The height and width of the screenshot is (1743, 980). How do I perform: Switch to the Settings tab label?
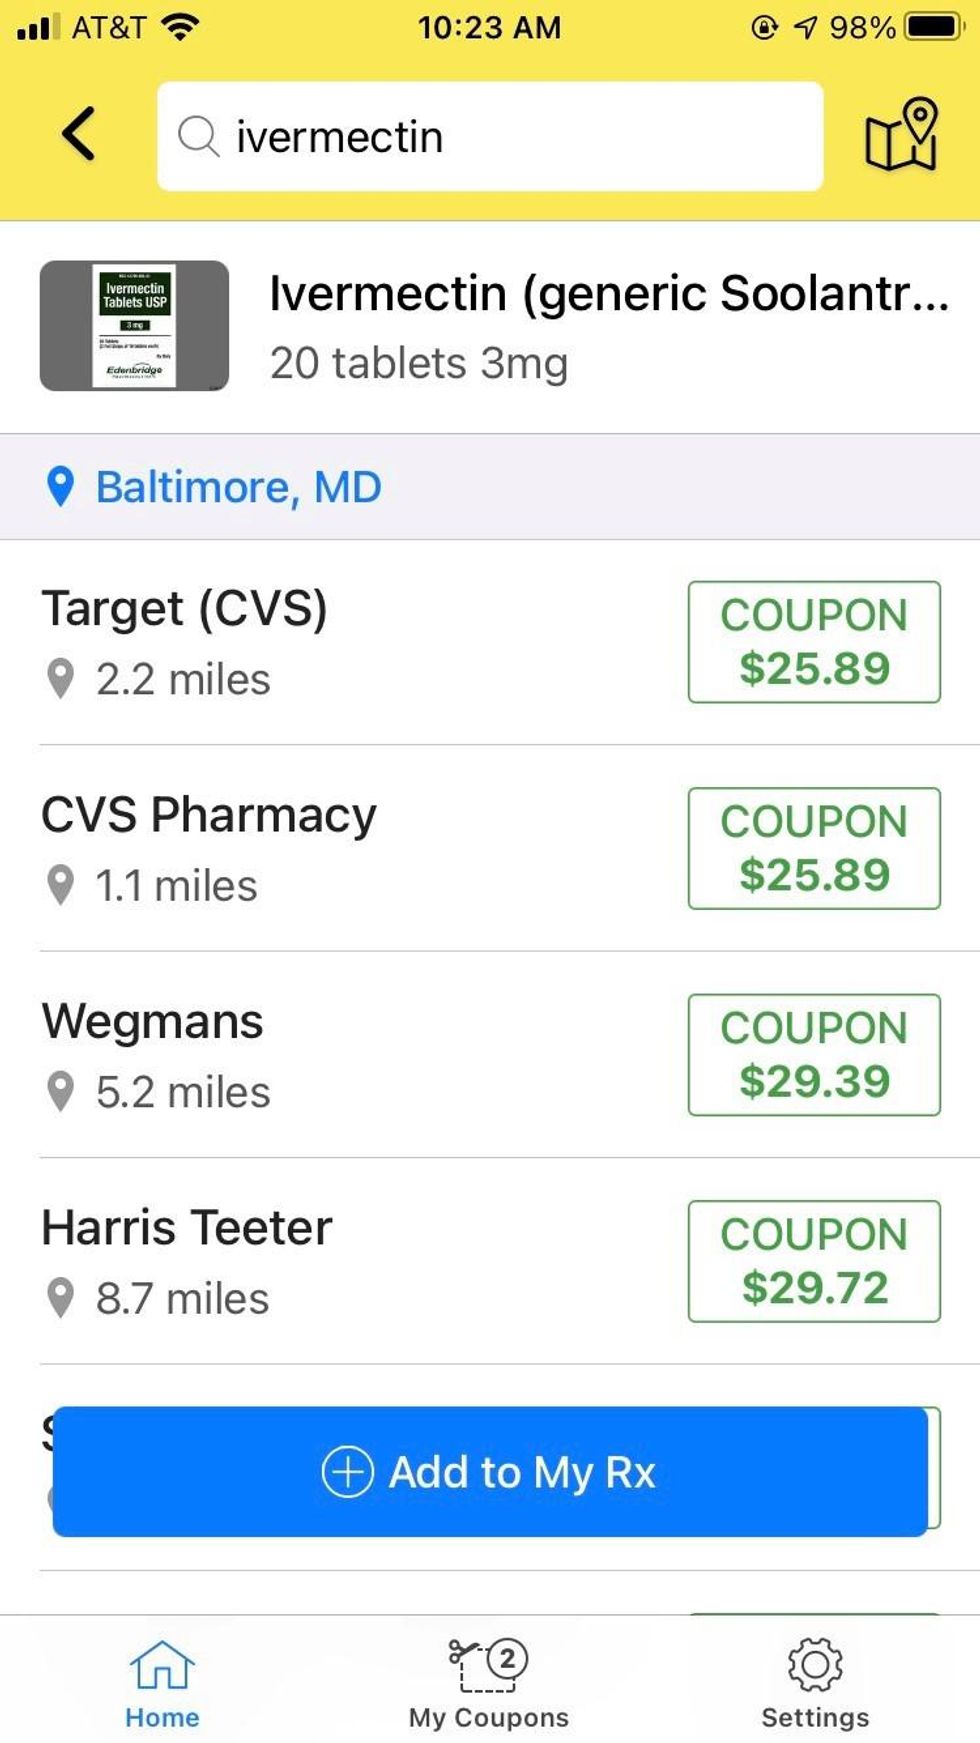coord(815,1718)
